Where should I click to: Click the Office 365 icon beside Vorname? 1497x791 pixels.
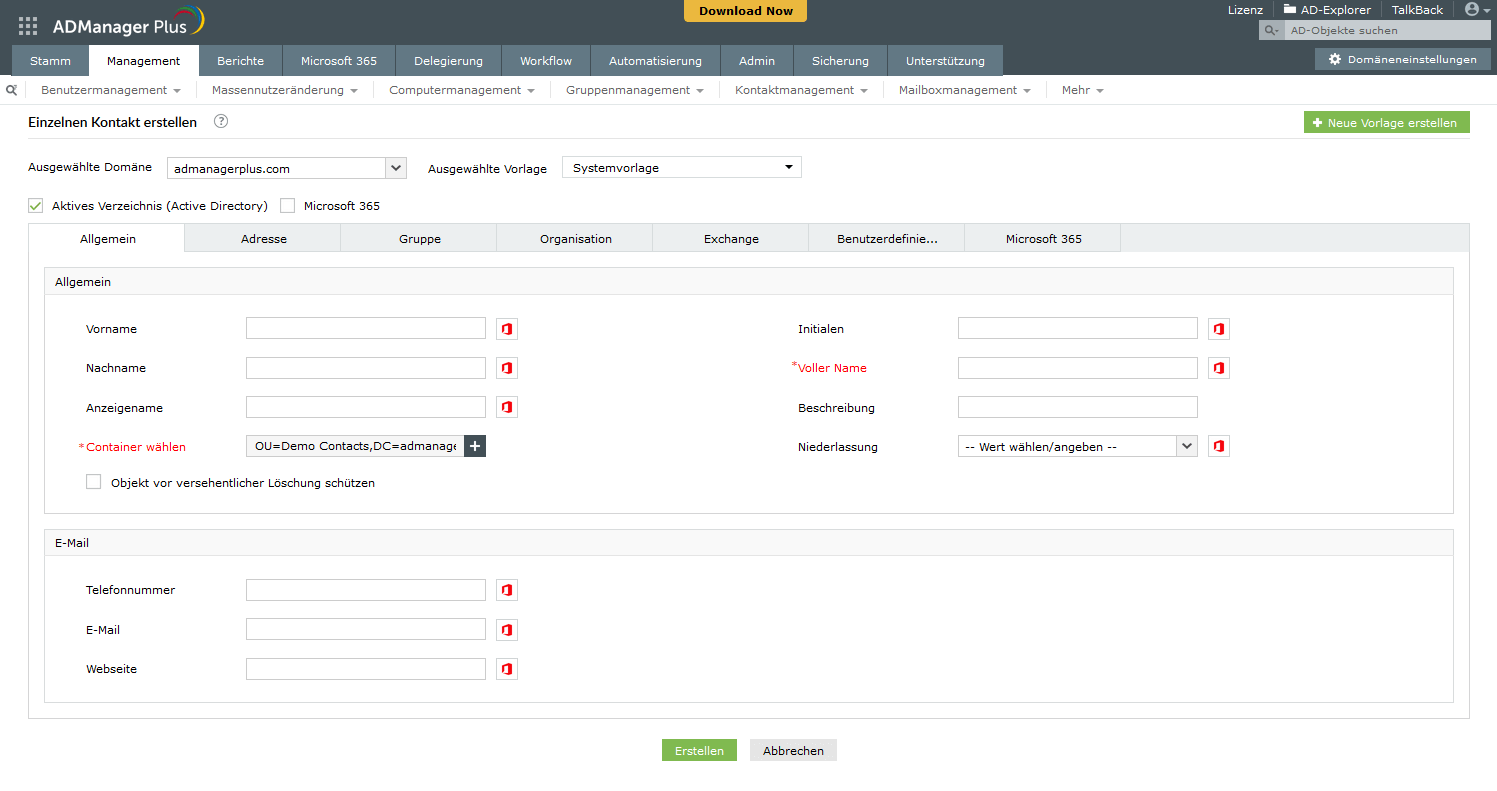pyautogui.click(x=507, y=329)
